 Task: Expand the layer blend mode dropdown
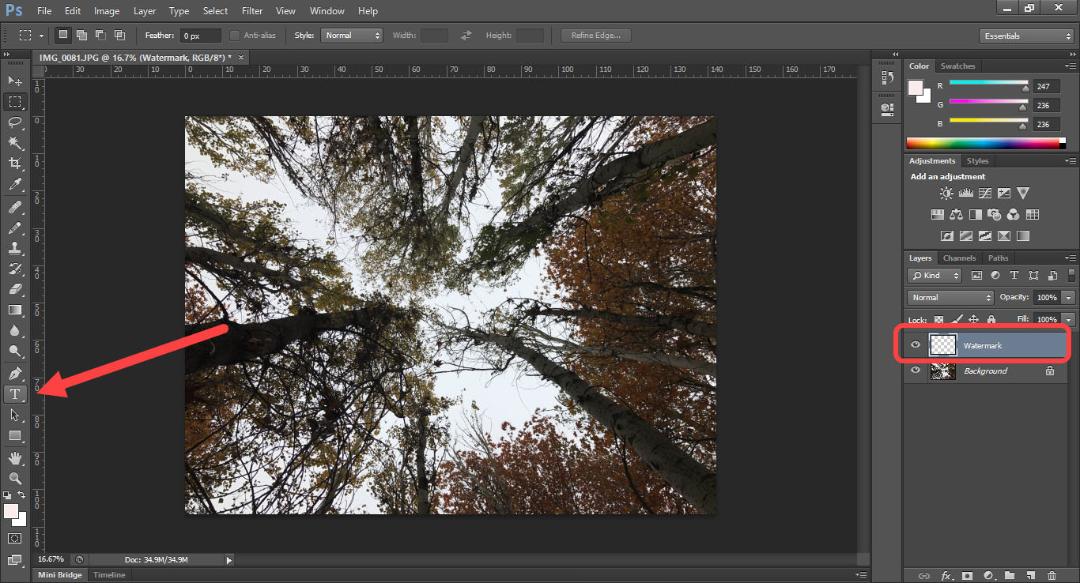[951, 298]
